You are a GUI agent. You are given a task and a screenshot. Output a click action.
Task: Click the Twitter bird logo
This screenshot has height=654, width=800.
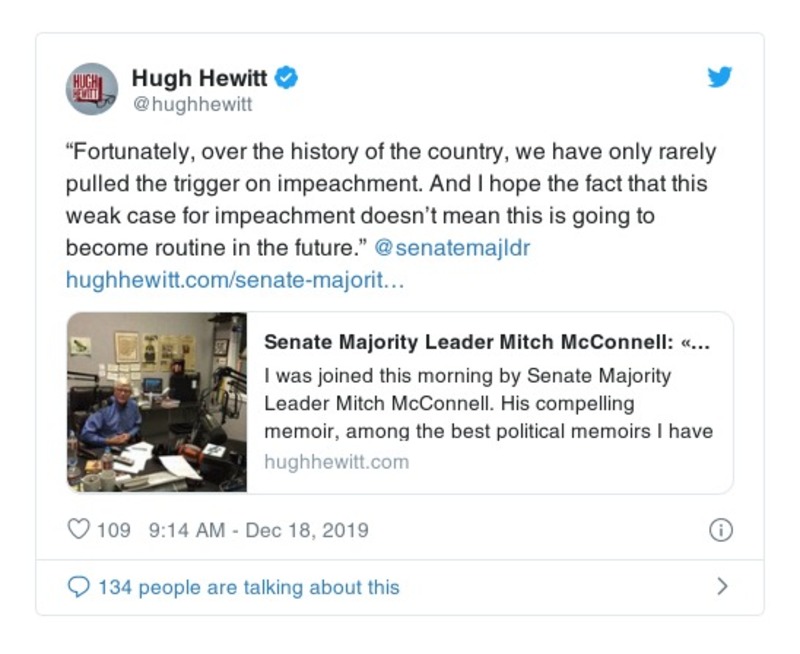tap(720, 77)
